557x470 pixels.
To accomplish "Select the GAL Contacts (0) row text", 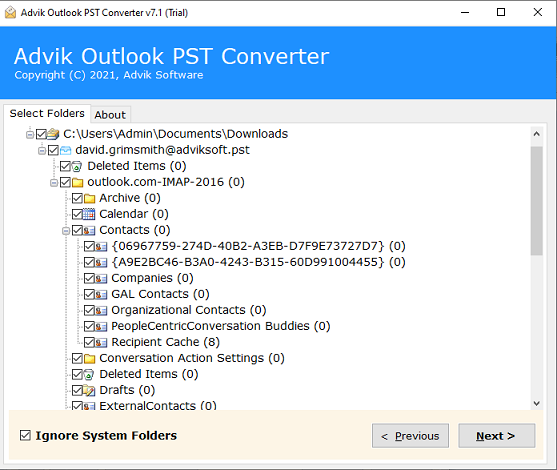I will pos(160,294).
